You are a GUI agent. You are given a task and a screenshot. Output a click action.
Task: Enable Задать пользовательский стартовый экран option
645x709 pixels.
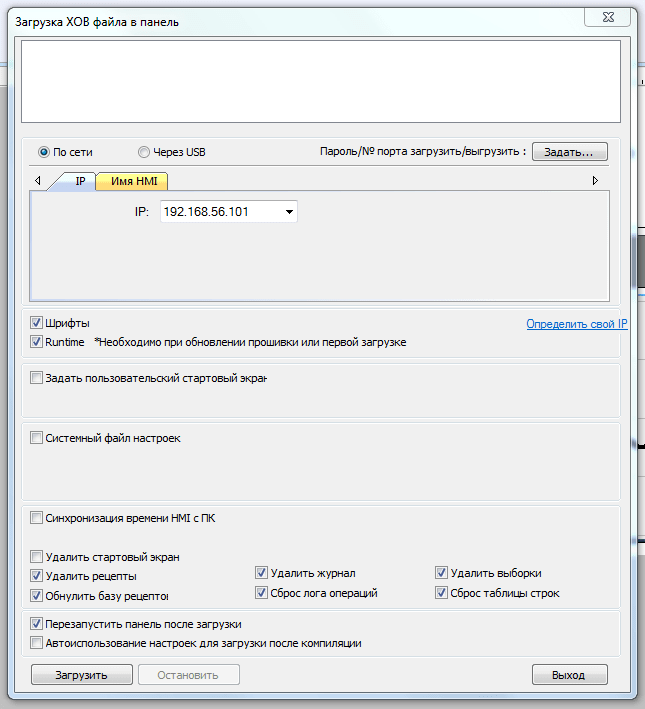[37, 379]
